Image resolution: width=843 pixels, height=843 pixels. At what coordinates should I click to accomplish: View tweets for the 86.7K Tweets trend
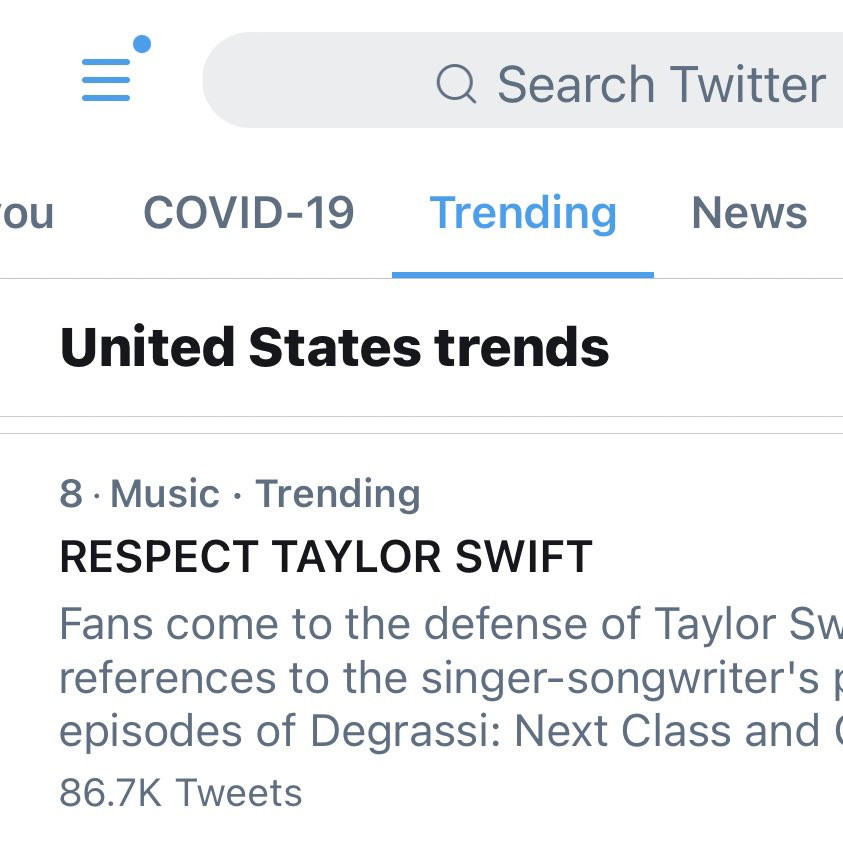[180, 792]
